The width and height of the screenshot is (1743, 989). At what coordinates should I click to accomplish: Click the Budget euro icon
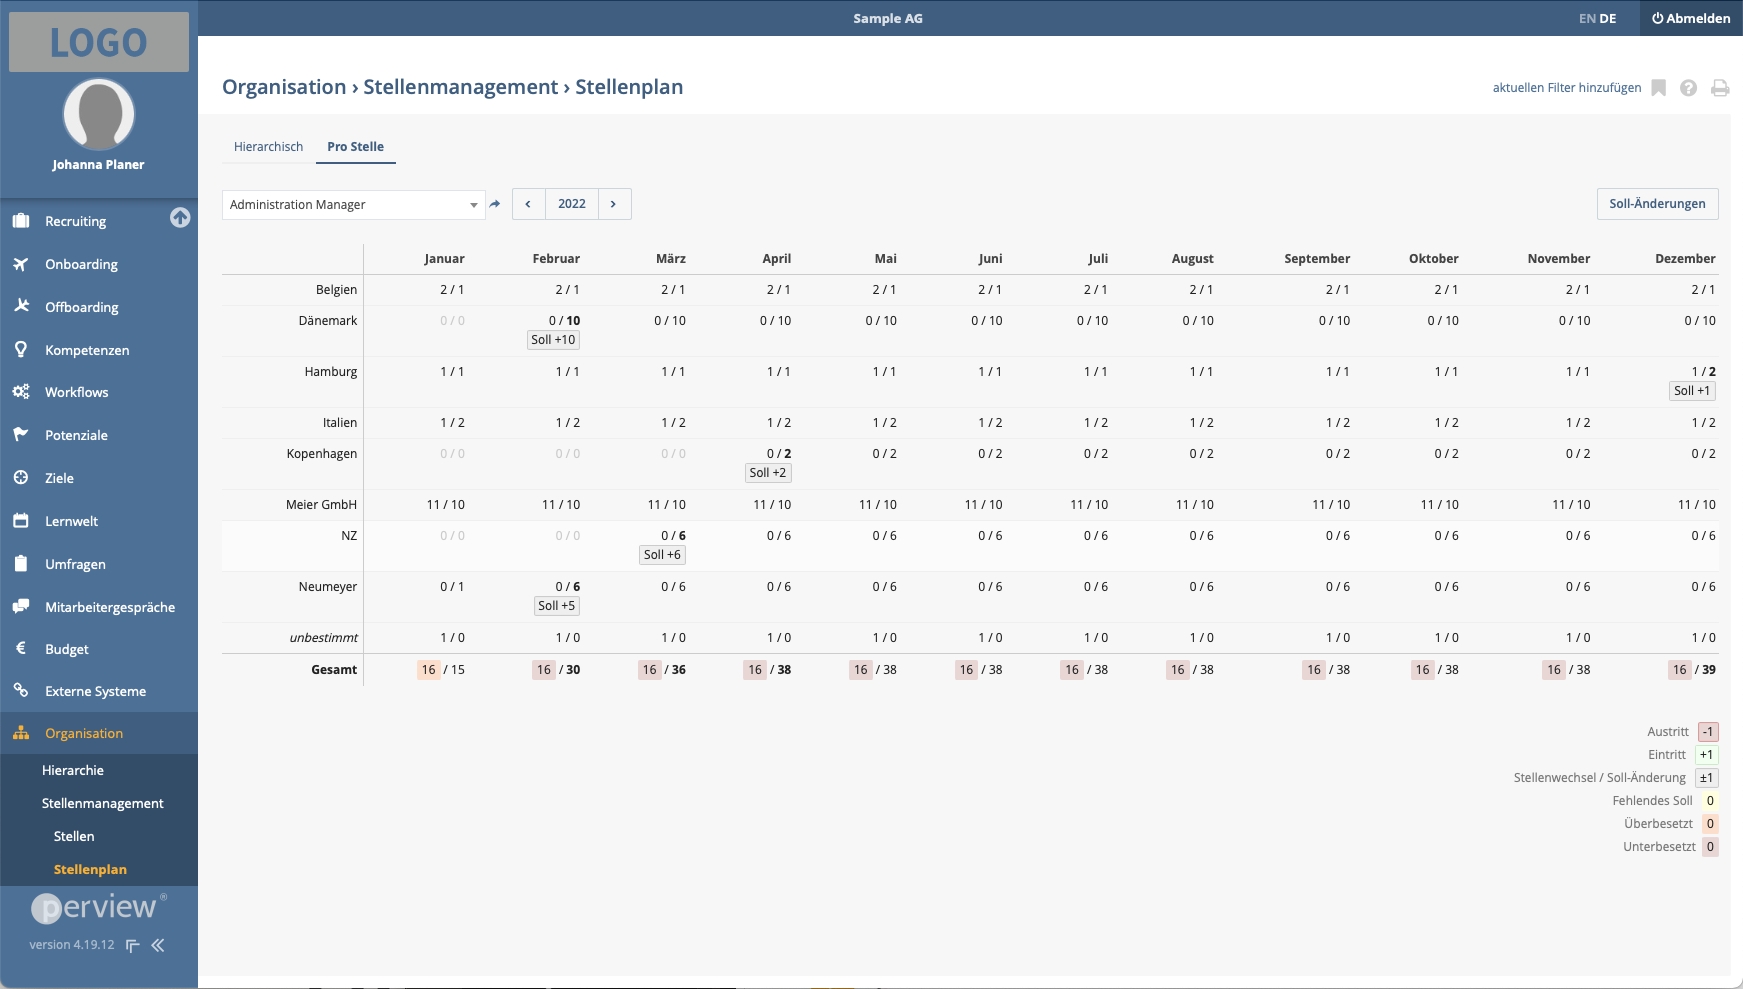[21, 648]
